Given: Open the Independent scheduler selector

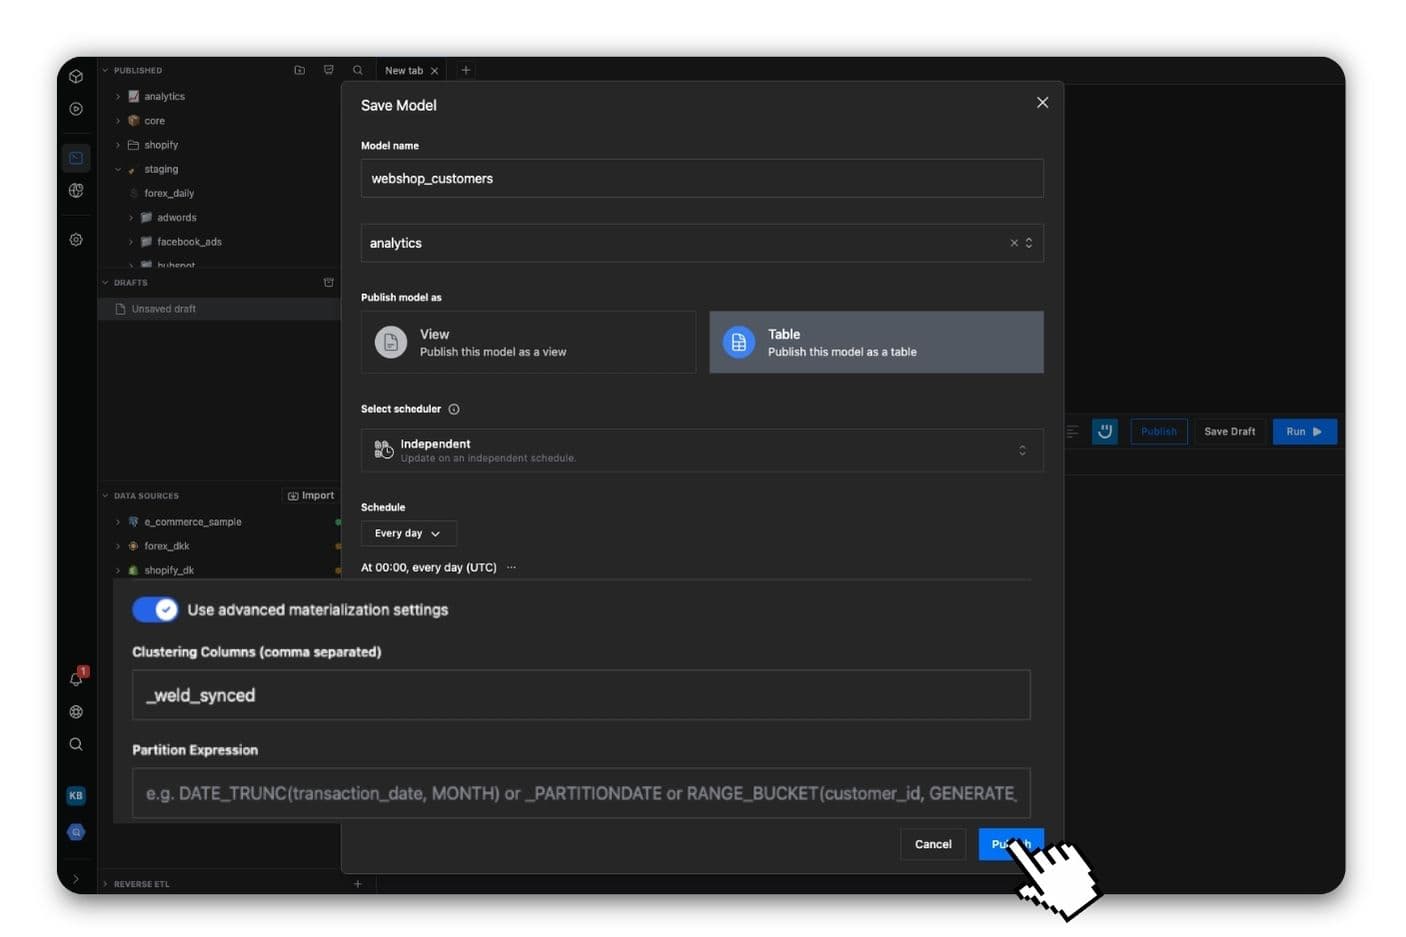Looking at the screenshot, I should (701, 449).
